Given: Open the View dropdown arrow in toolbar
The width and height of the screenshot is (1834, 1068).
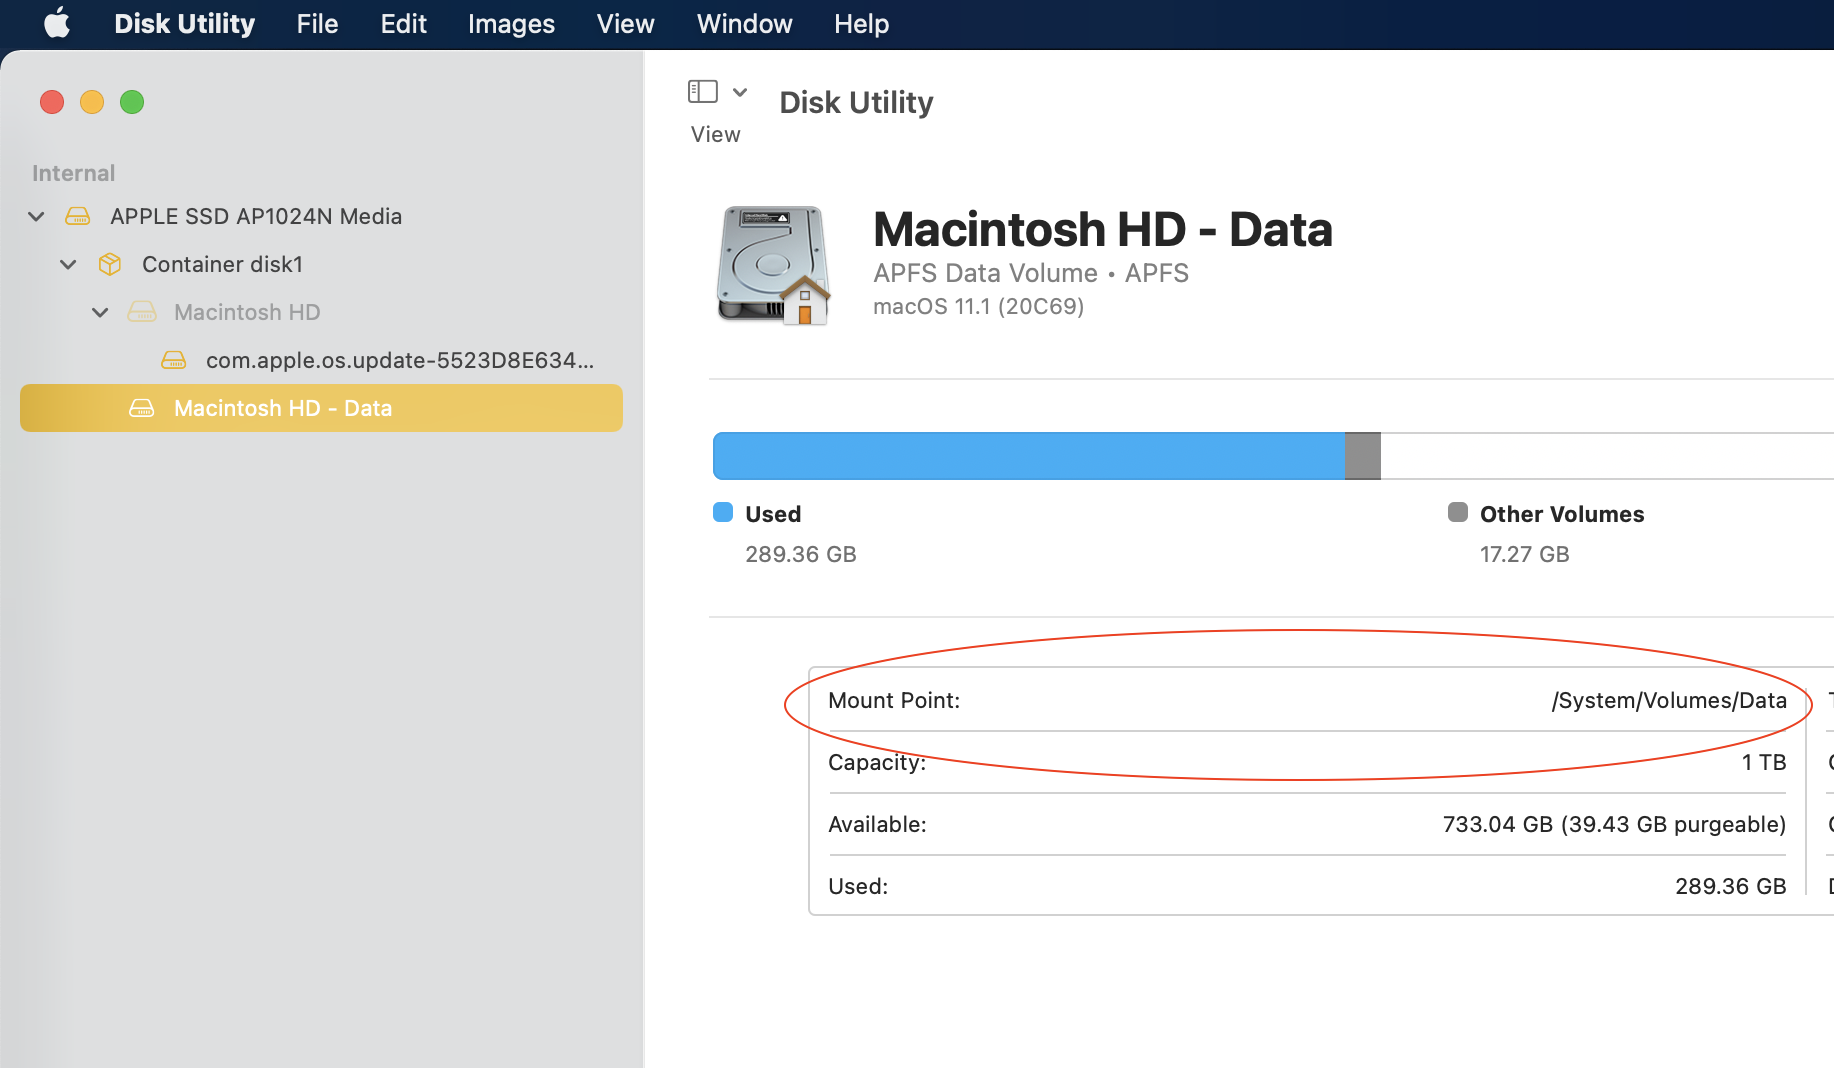Looking at the screenshot, I should [740, 92].
